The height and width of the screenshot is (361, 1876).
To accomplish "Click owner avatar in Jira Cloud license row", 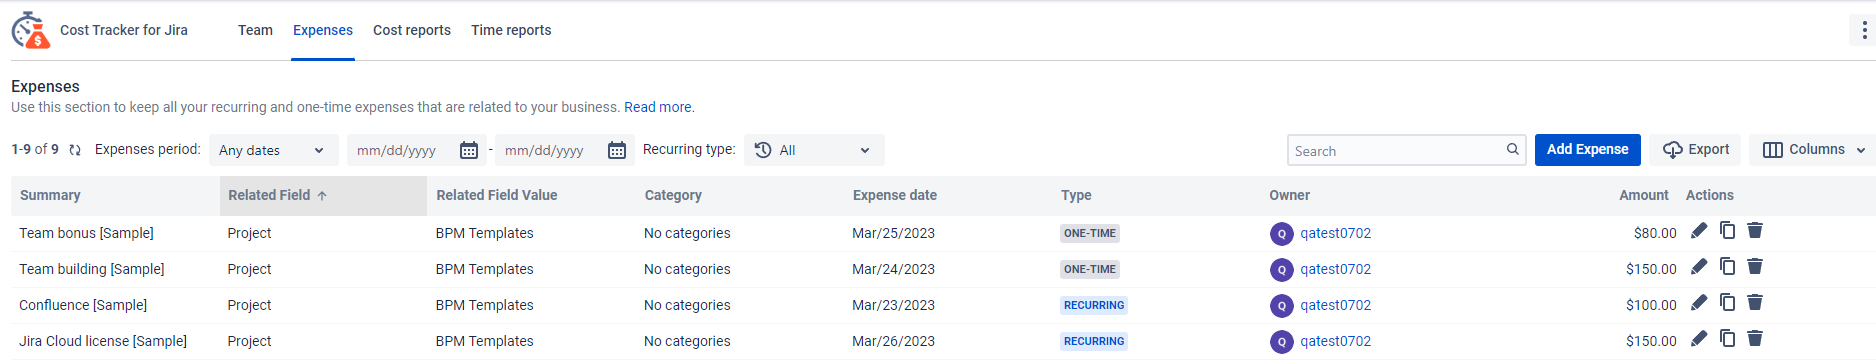I will (x=1281, y=342).
